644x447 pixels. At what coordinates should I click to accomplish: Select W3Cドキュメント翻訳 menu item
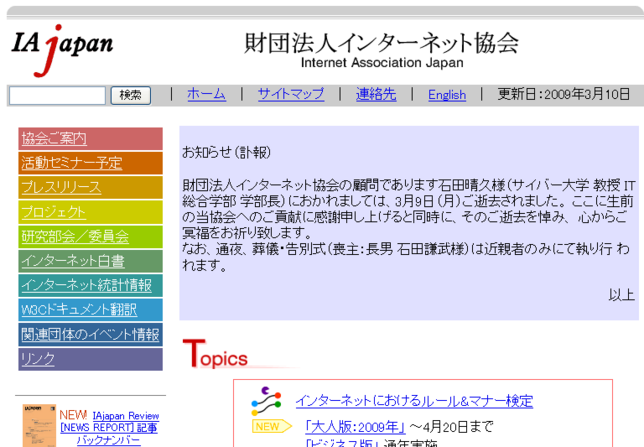(x=90, y=310)
